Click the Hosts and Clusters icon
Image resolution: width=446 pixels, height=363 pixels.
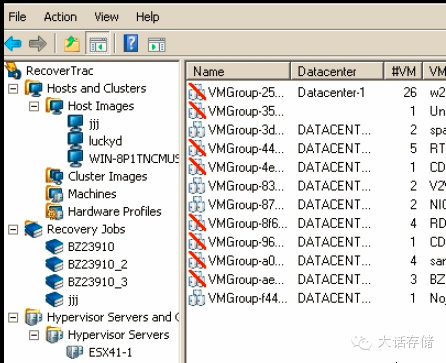pos(34,88)
